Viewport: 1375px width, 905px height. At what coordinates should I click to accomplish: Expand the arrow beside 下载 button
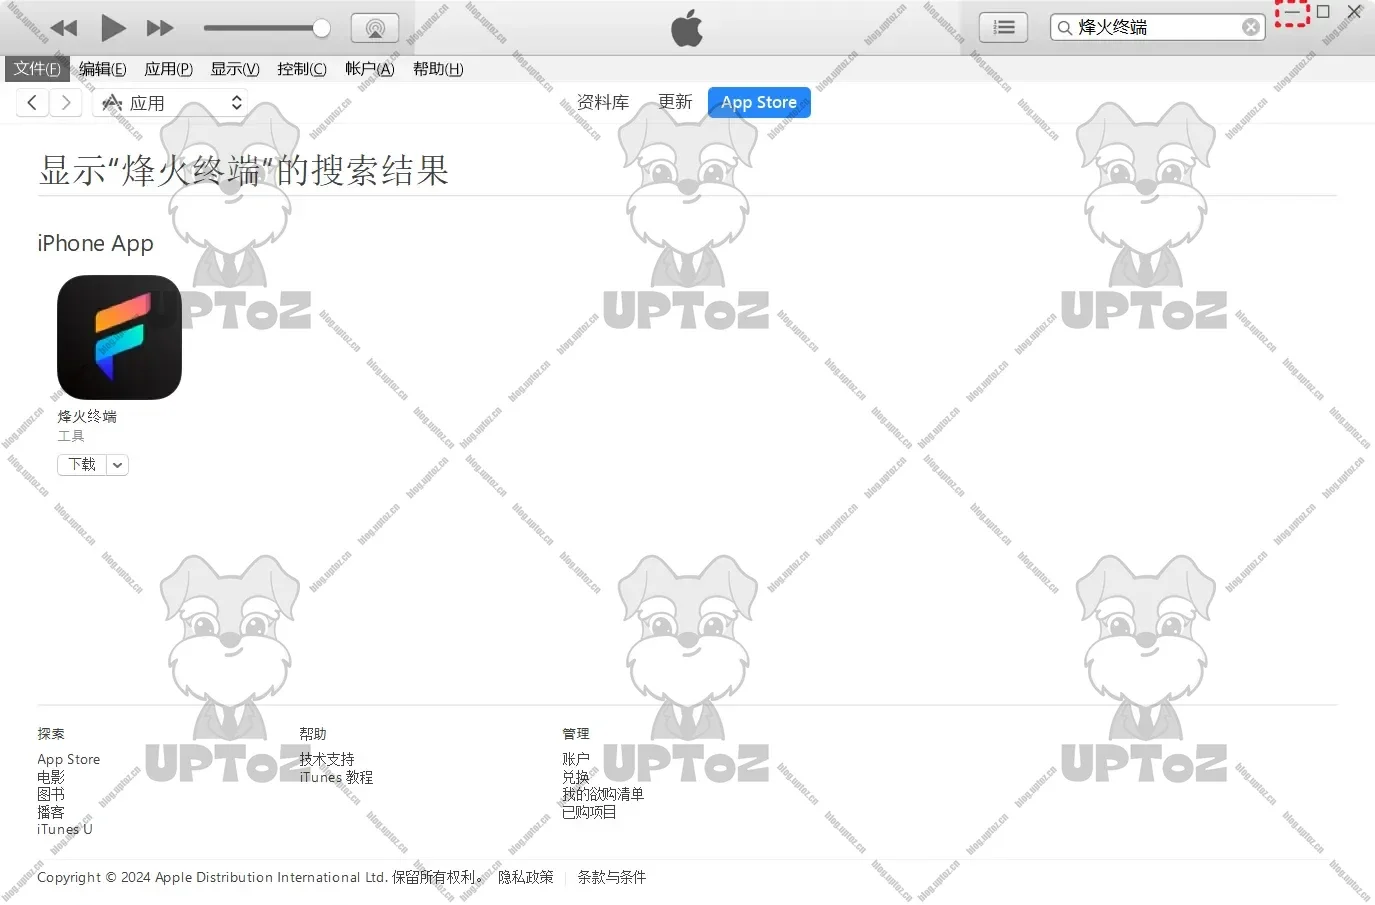pos(117,464)
